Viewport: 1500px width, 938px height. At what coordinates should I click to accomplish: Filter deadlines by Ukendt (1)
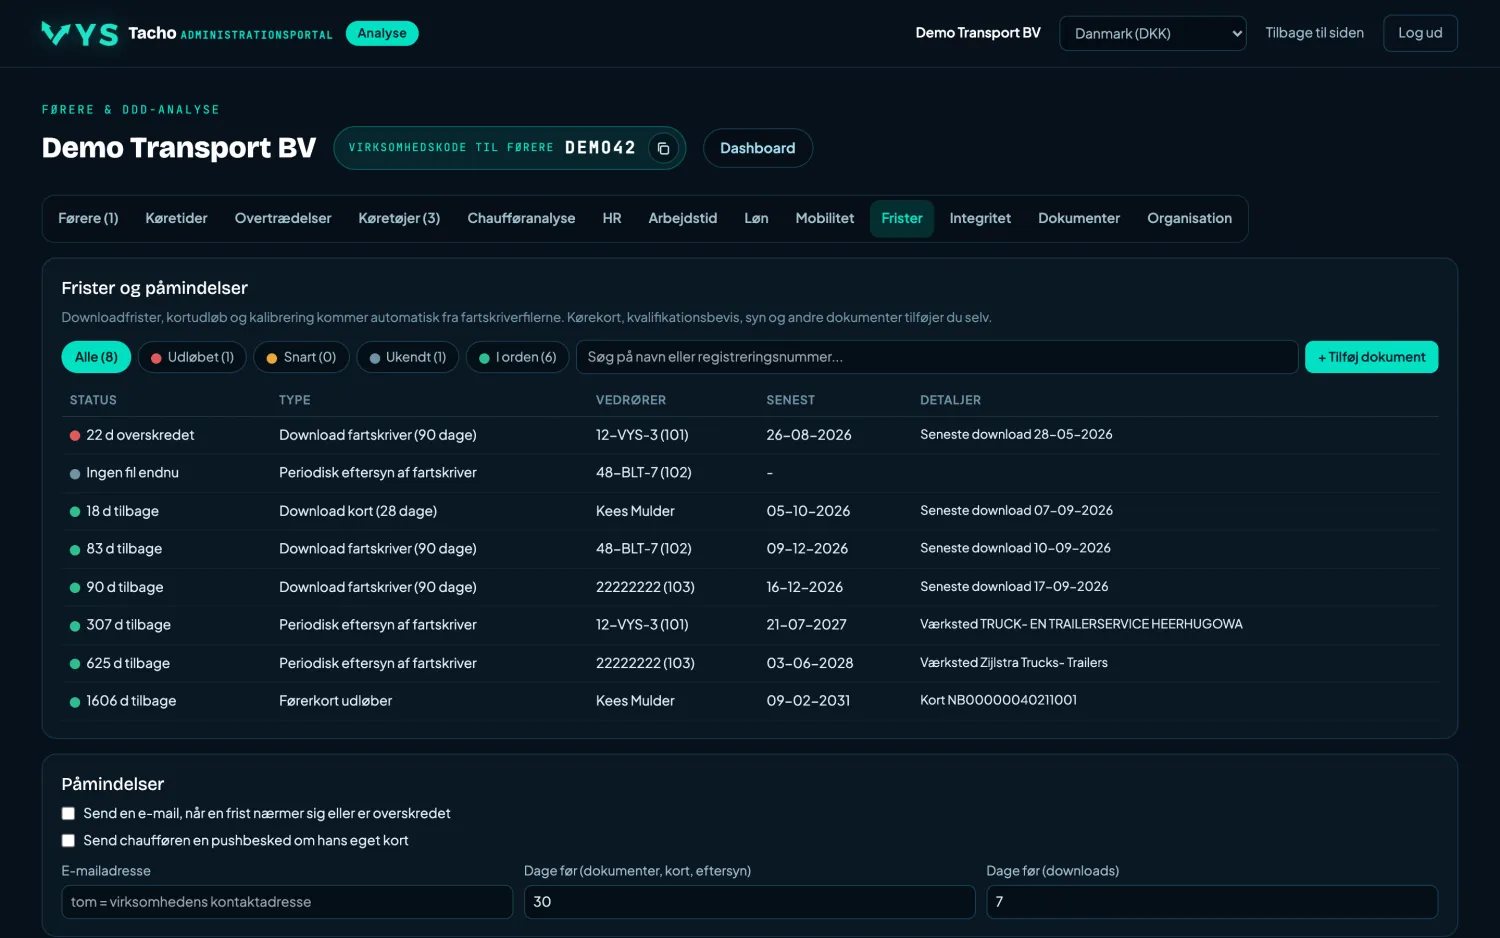(x=408, y=357)
